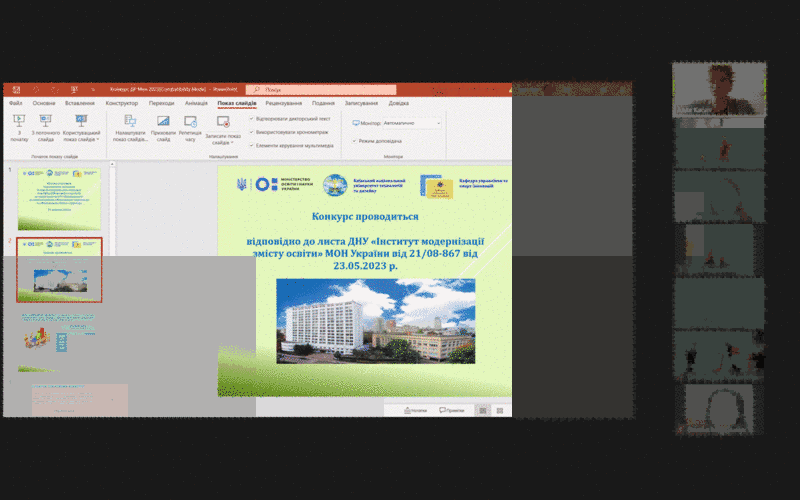Screen dimensions: 800x500
Task: Open the Монітор dropdown set to Автоматично
Action: (x=411, y=123)
